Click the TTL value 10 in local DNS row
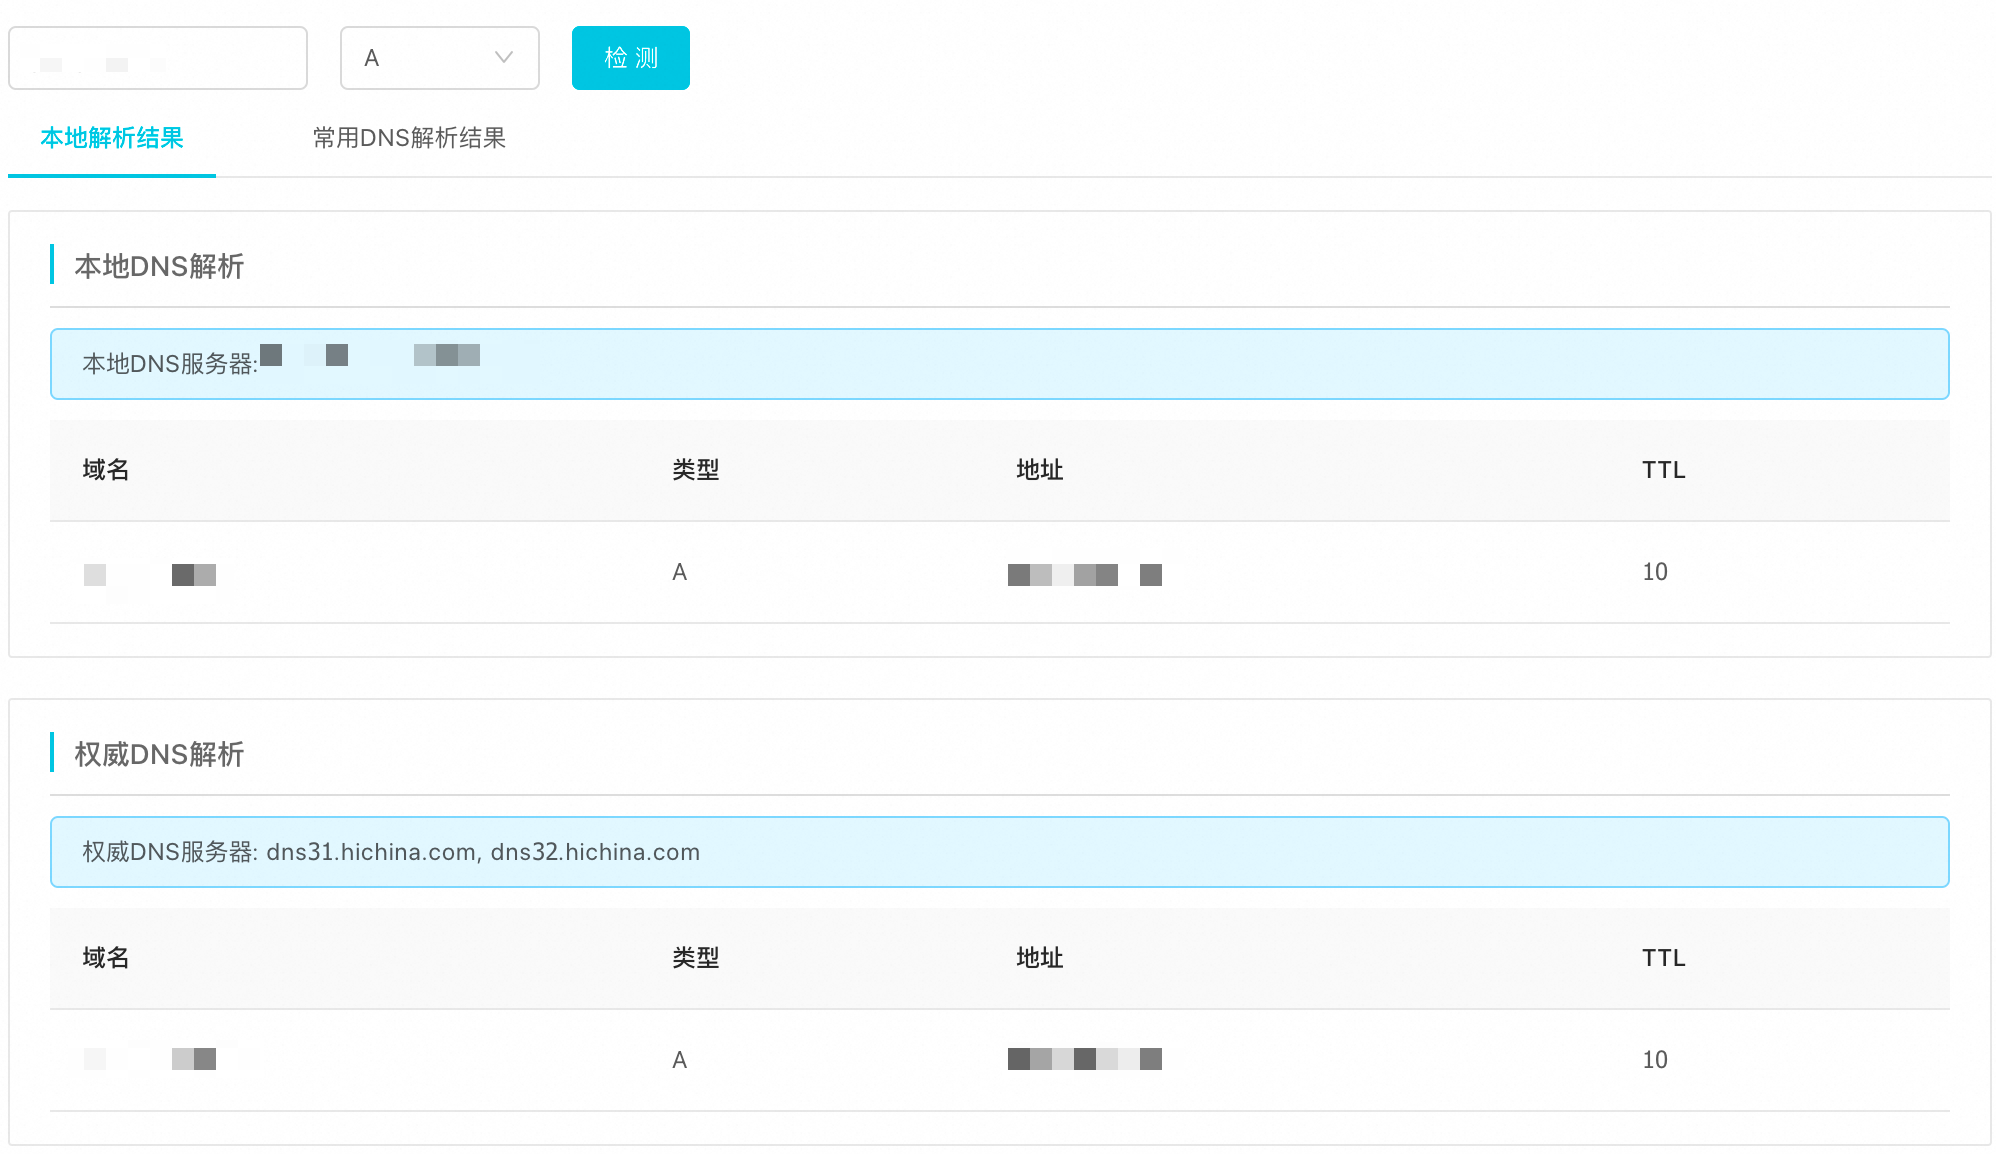Screen dimensions: 1996x1154 coord(1655,572)
